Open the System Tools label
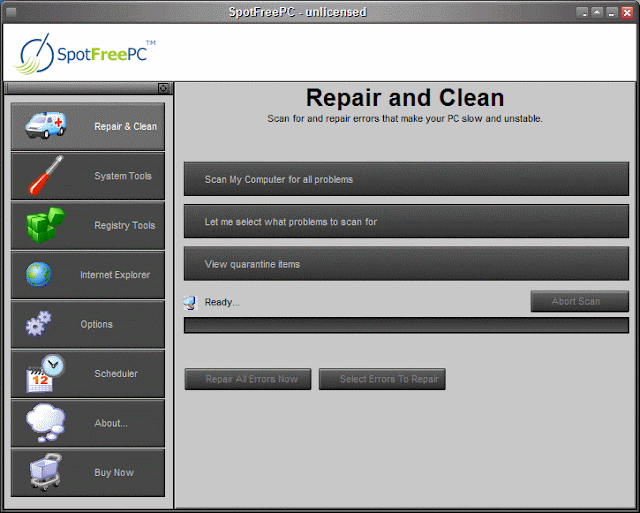 click(123, 176)
